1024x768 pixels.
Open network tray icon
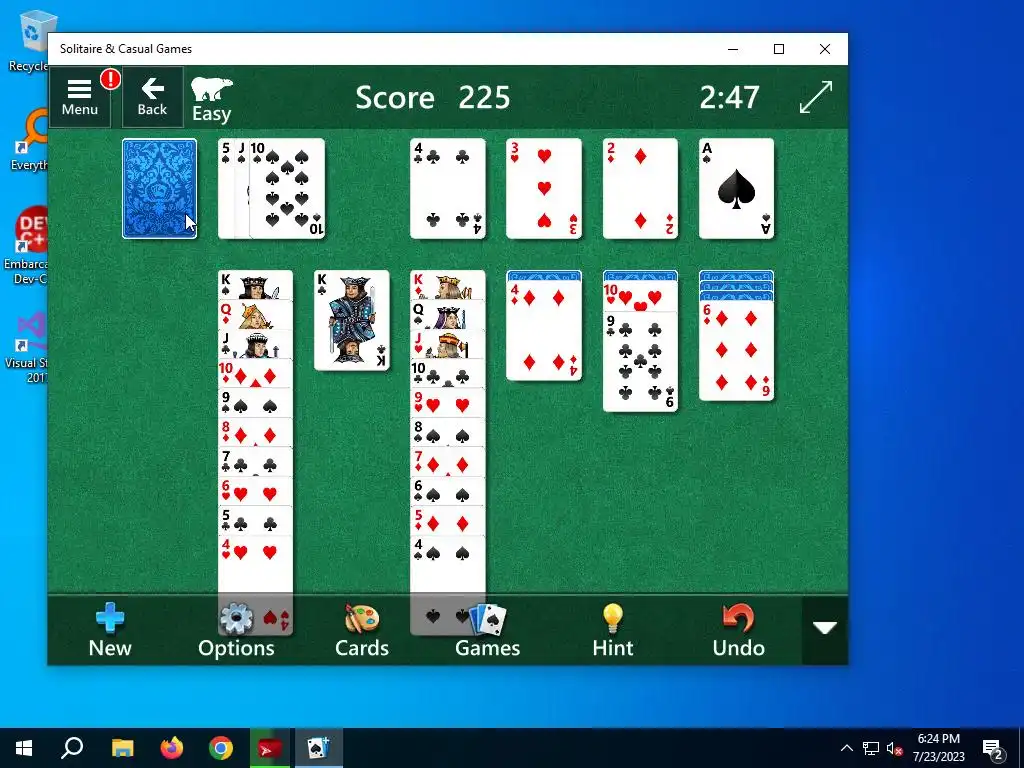point(871,748)
